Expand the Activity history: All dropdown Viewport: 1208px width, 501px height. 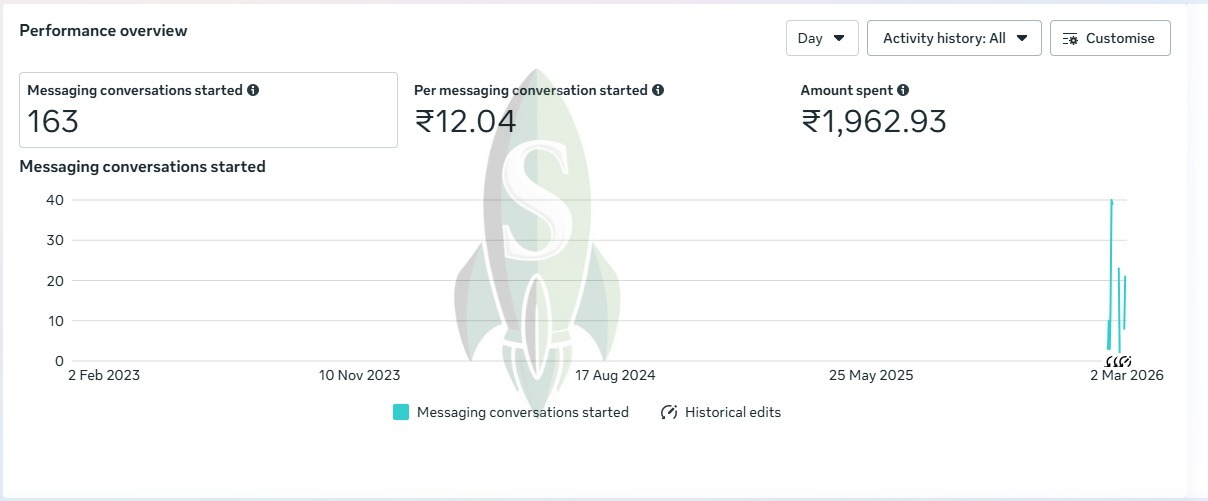coord(954,38)
